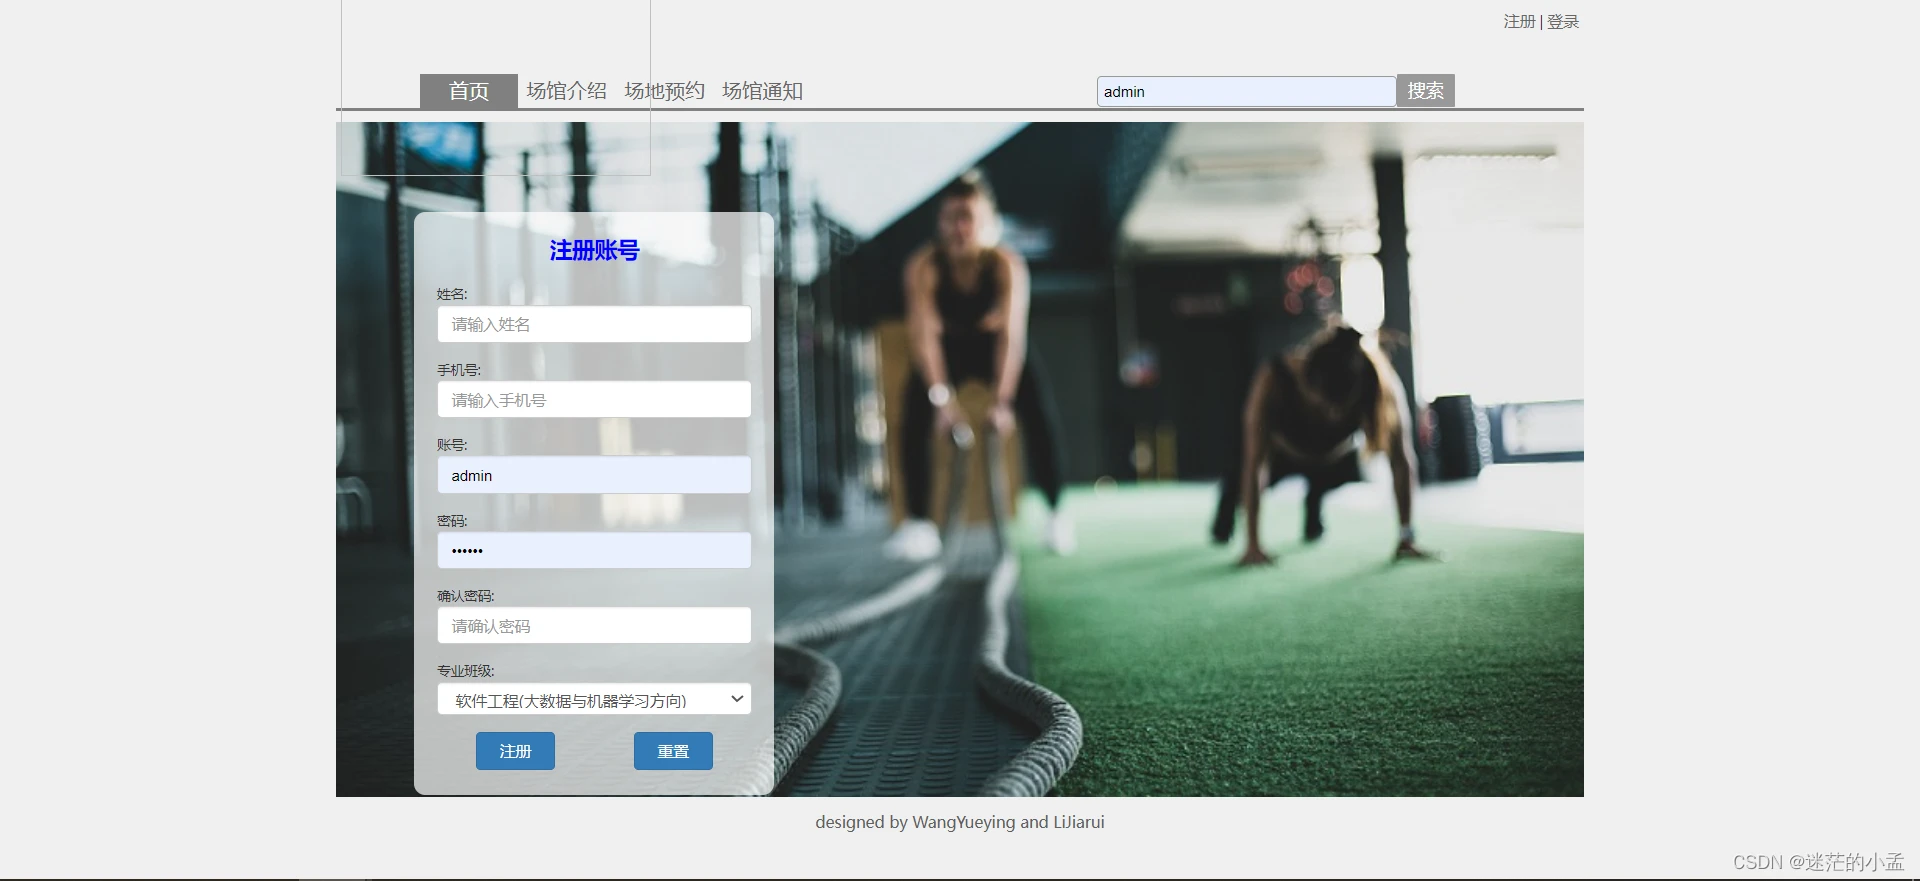Click the 手机号 input field

click(594, 400)
